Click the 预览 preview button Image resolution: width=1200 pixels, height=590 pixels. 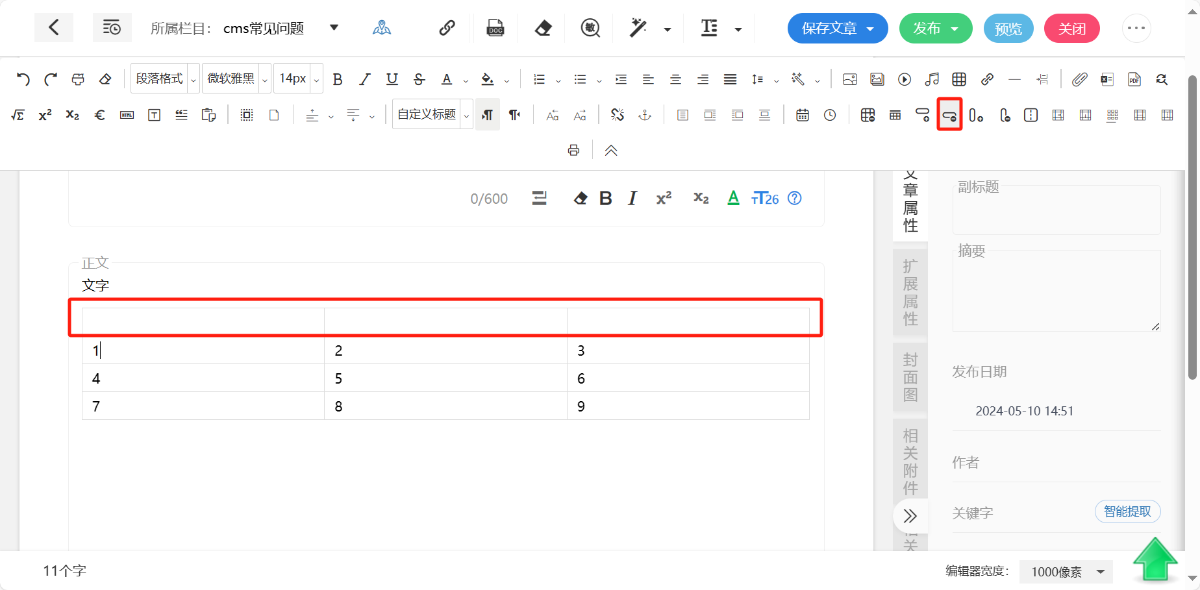[x=1008, y=28]
